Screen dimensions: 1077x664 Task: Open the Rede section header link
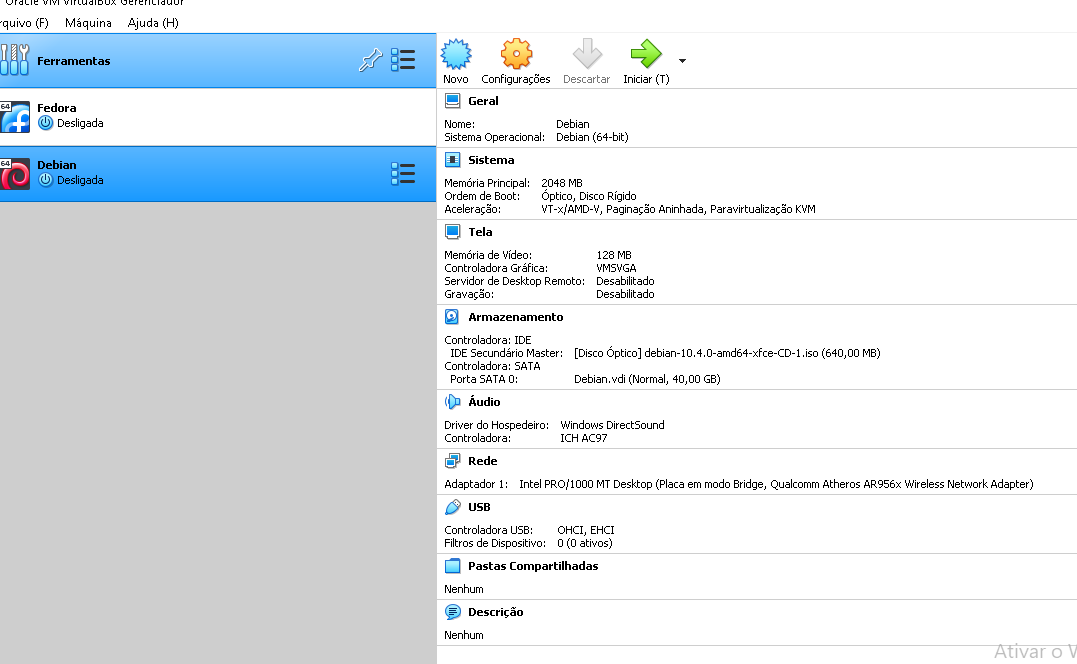point(483,461)
